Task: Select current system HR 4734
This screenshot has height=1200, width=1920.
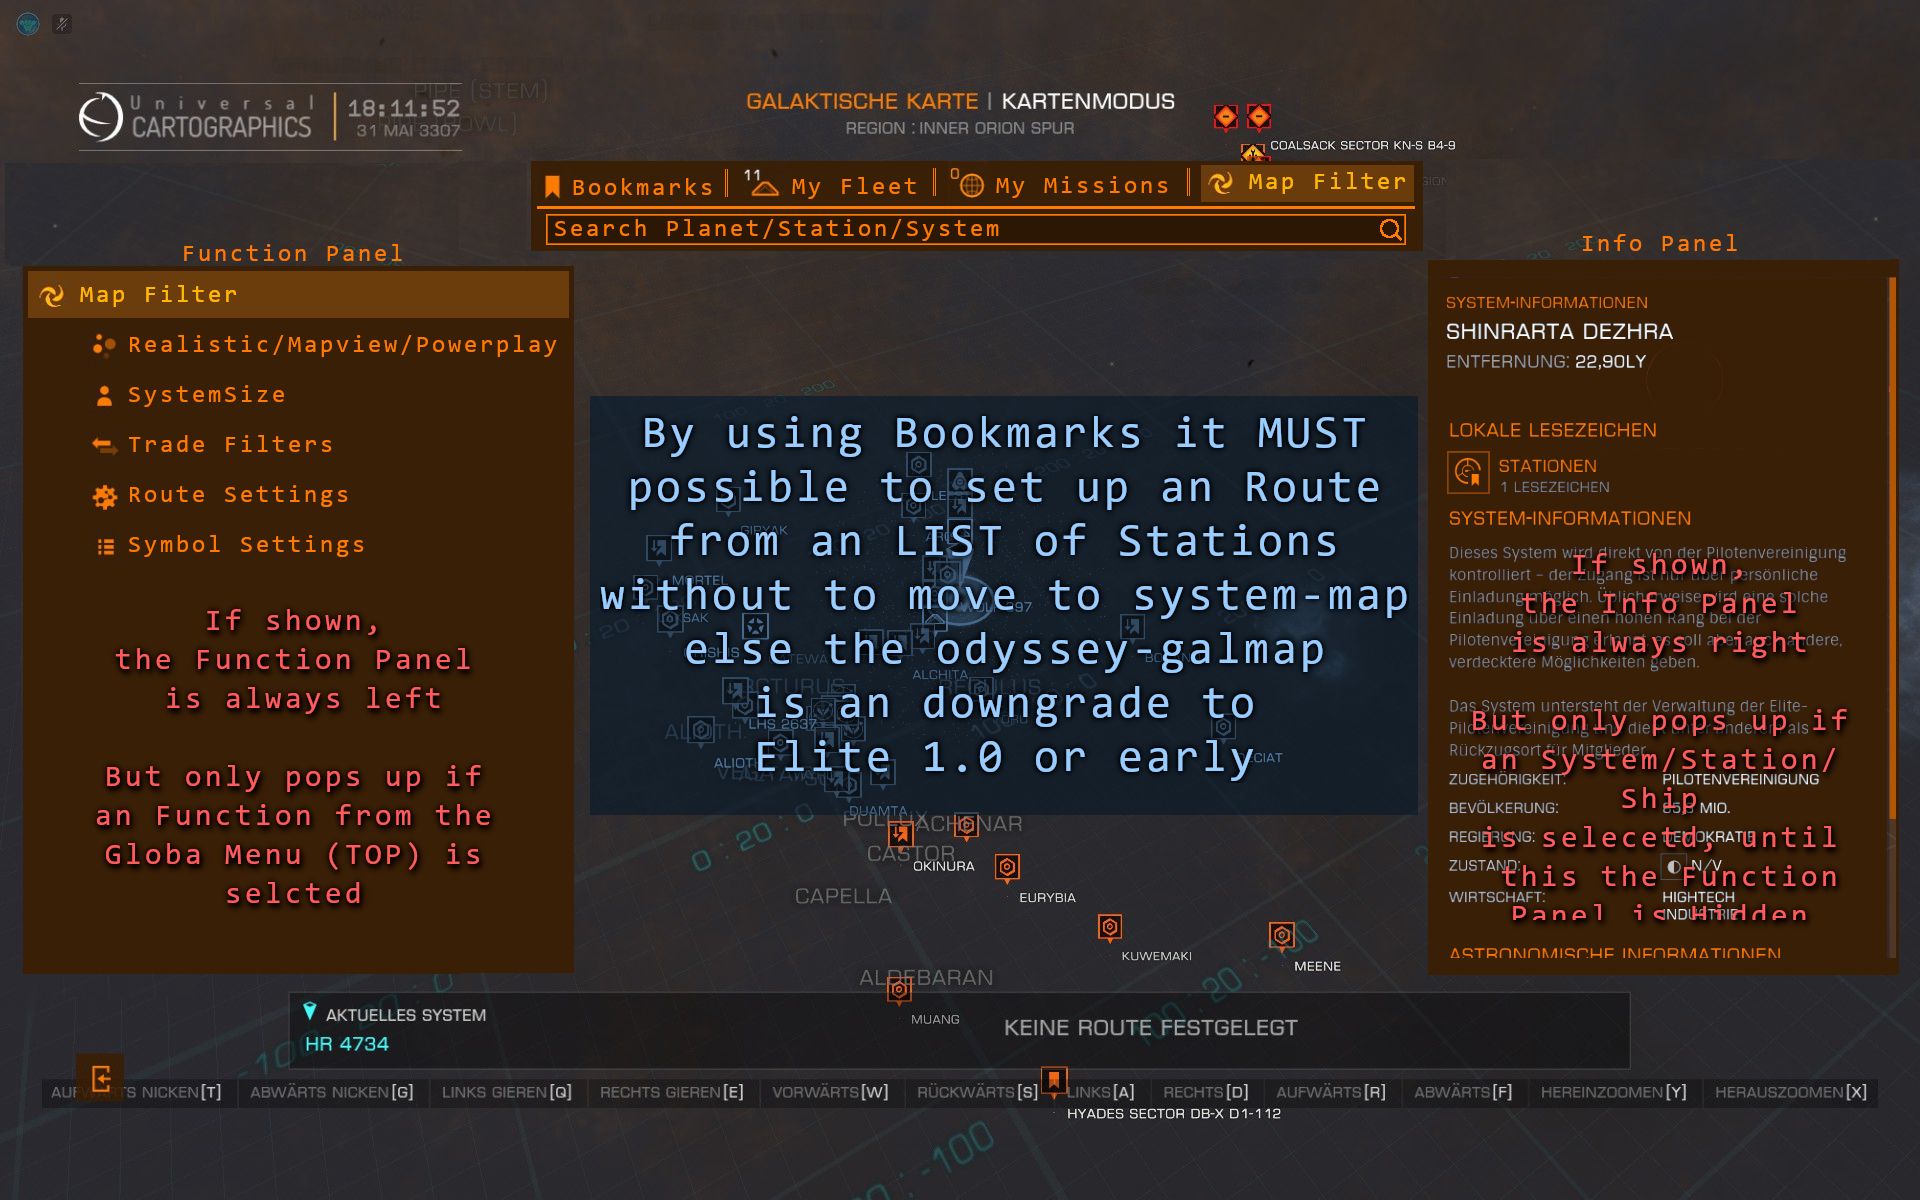Action: [x=347, y=1044]
